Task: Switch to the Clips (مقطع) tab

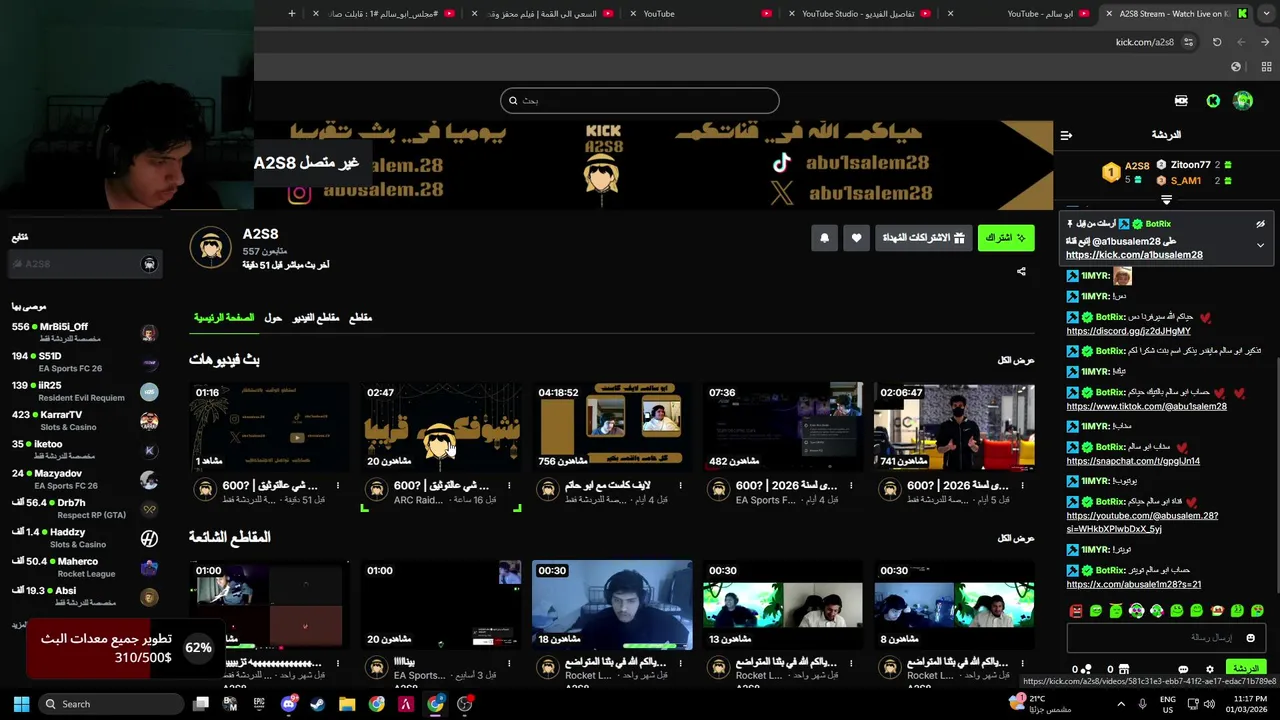Action: (360, 318)
